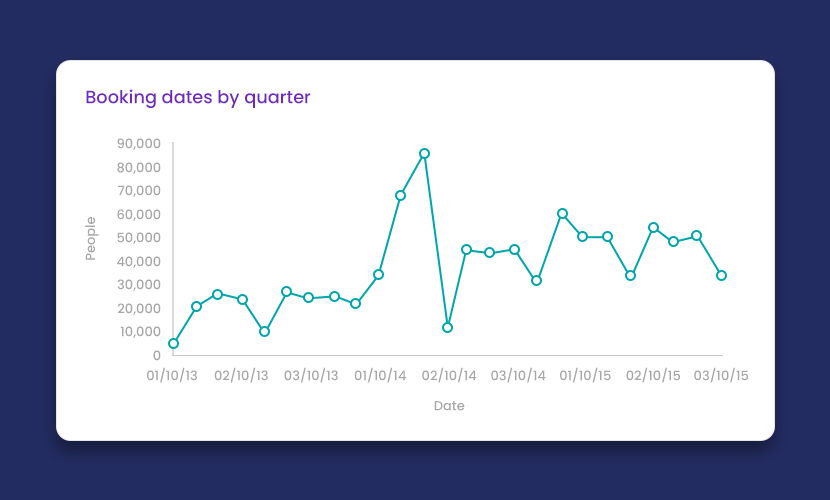
Task: Click the 0 label on the y-axis
Action: [x=156, y=355]
